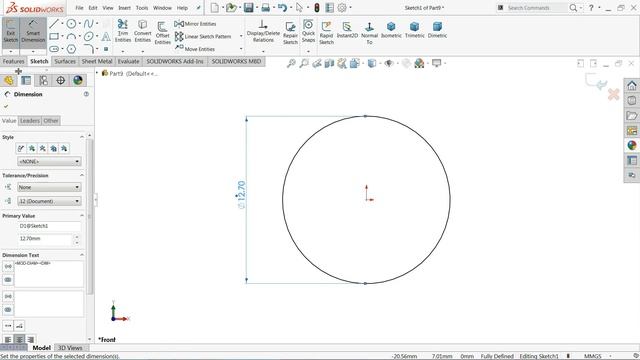Open the DisplayManager tab icon

coord(78,80)
